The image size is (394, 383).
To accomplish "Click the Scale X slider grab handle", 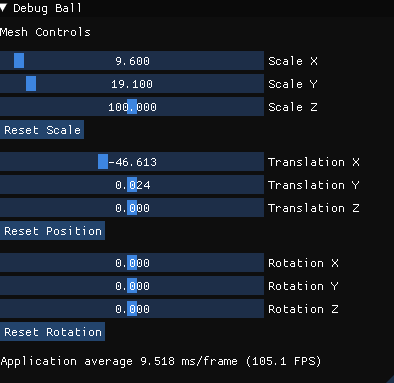I will [19, 61].
